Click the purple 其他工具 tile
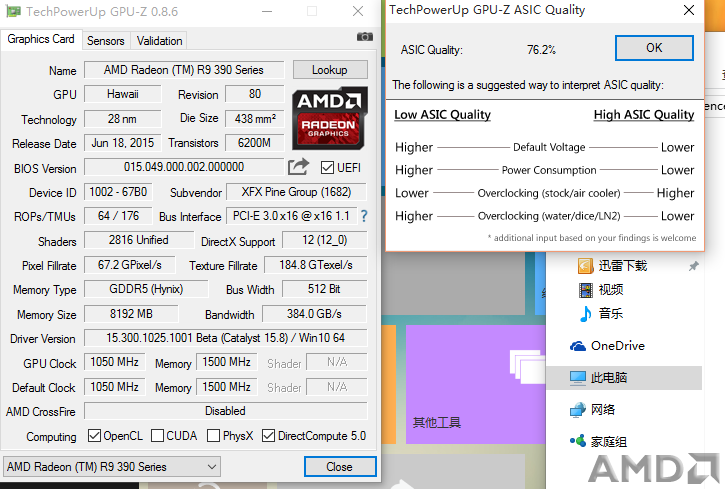The height and width of the screenshot is (489, 725). point(476,385)
